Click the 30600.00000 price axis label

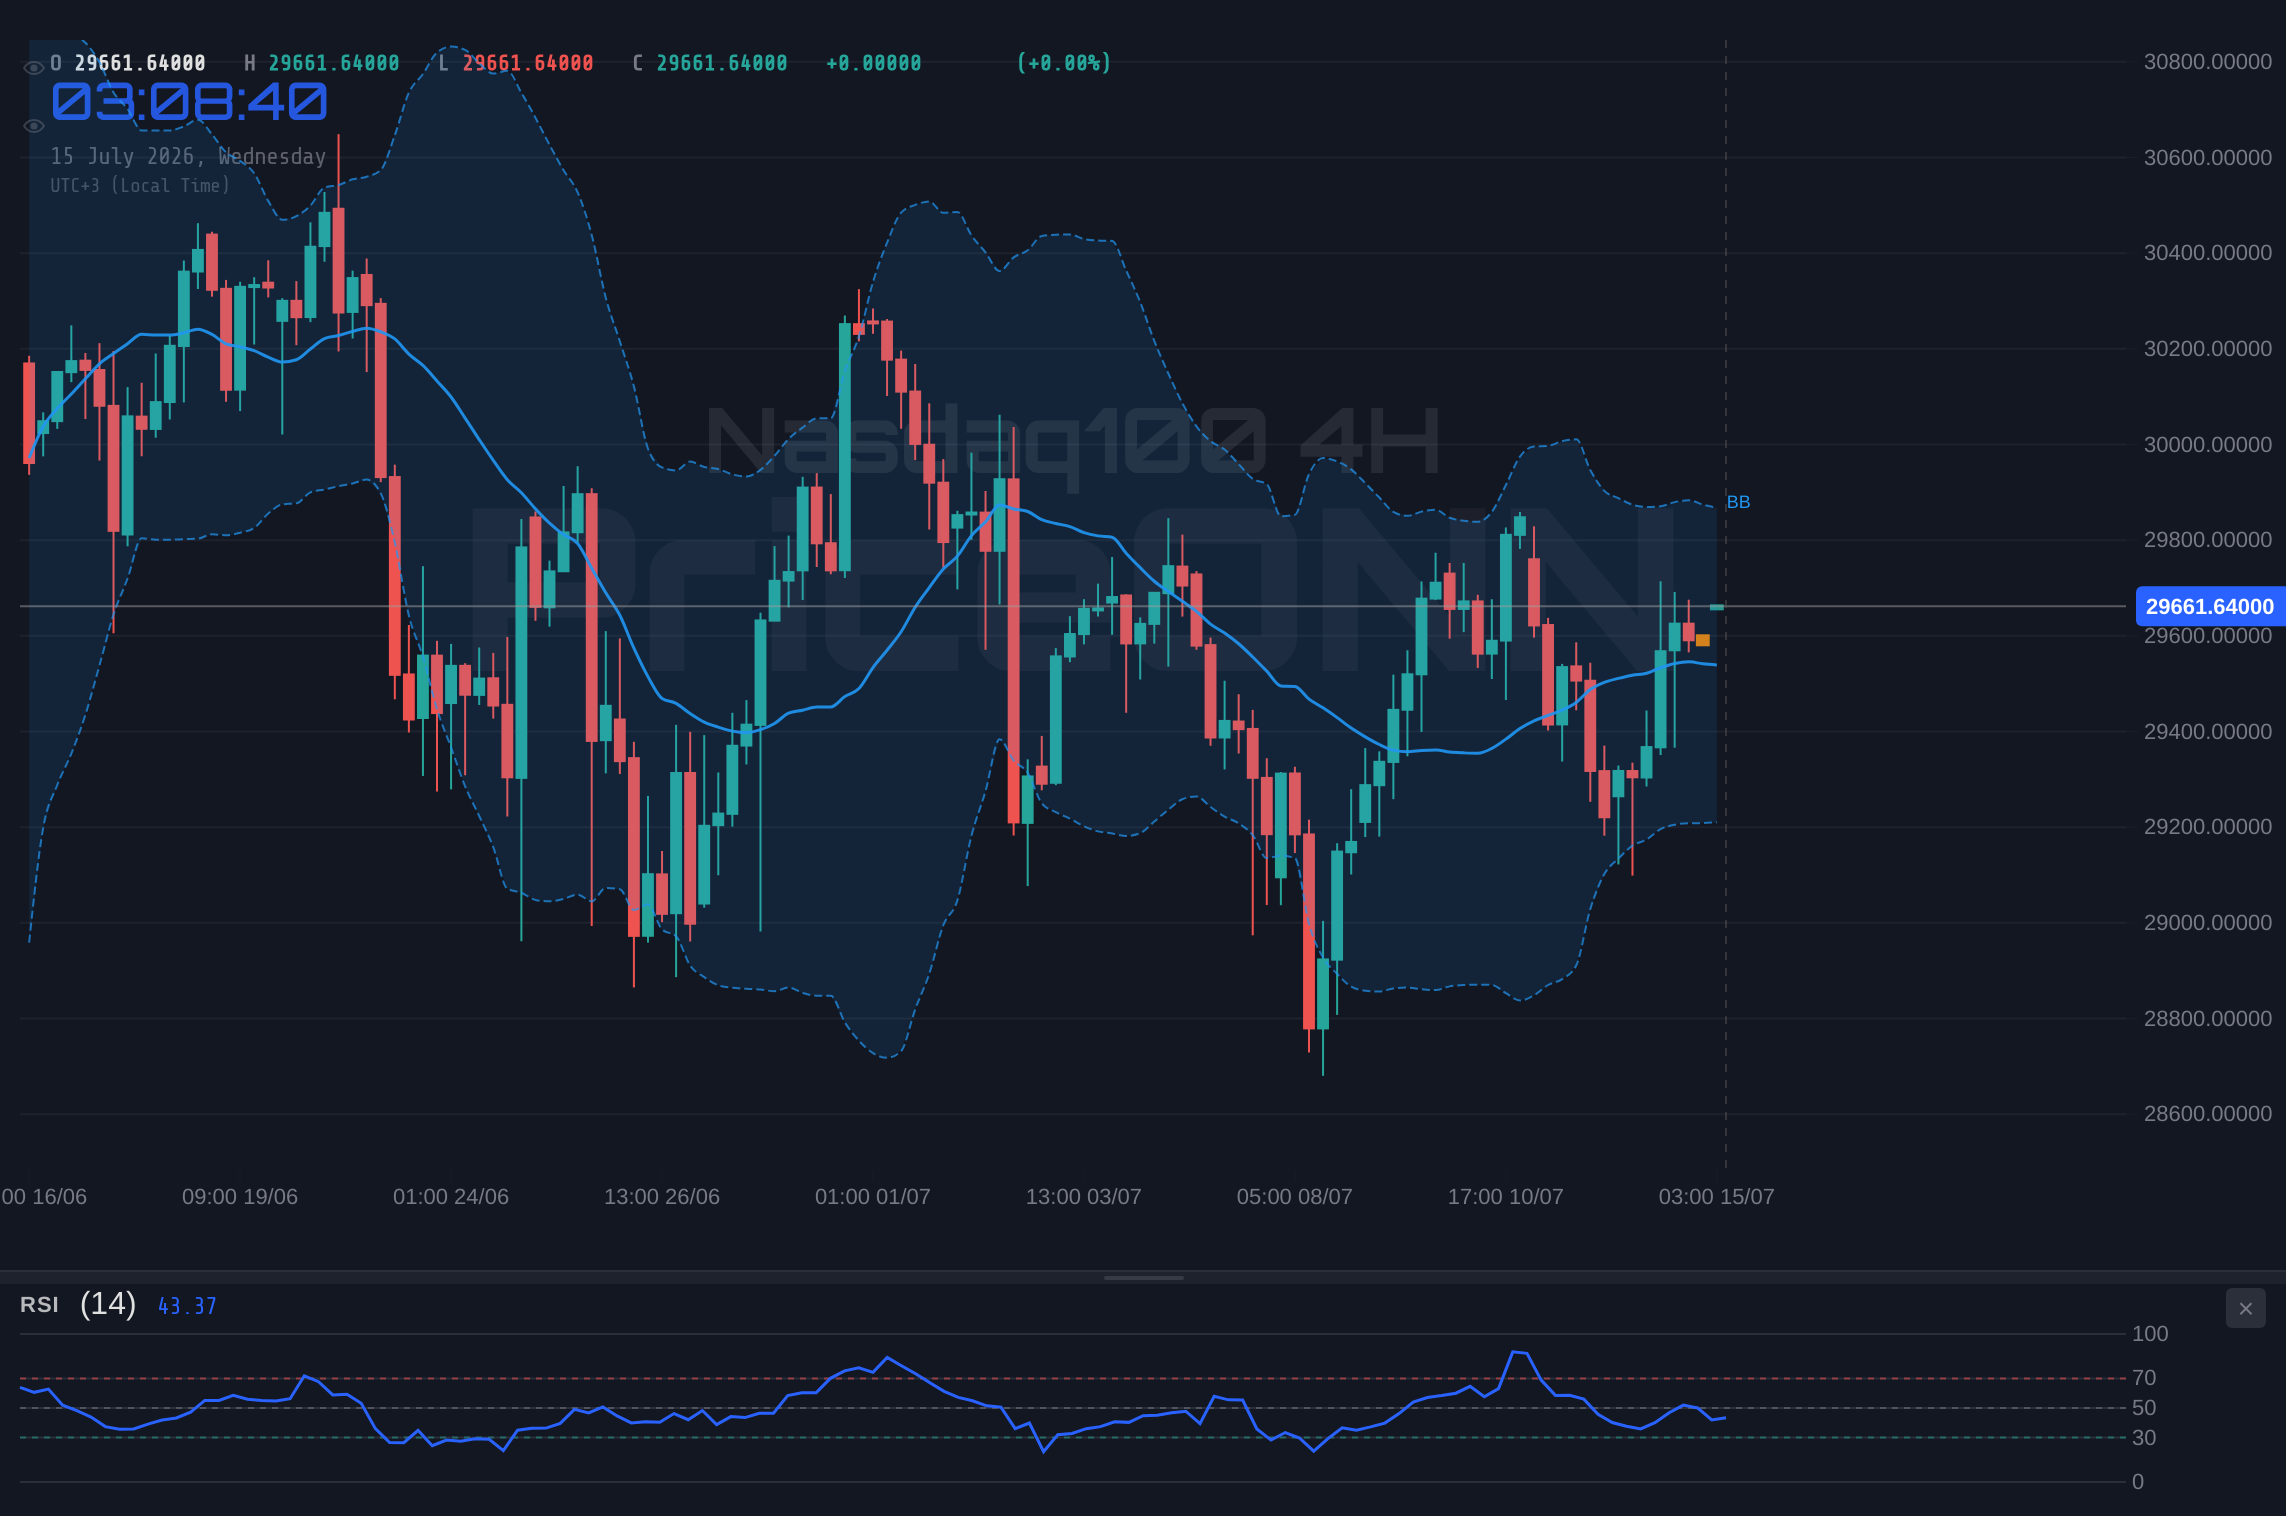pos(2208,158)
